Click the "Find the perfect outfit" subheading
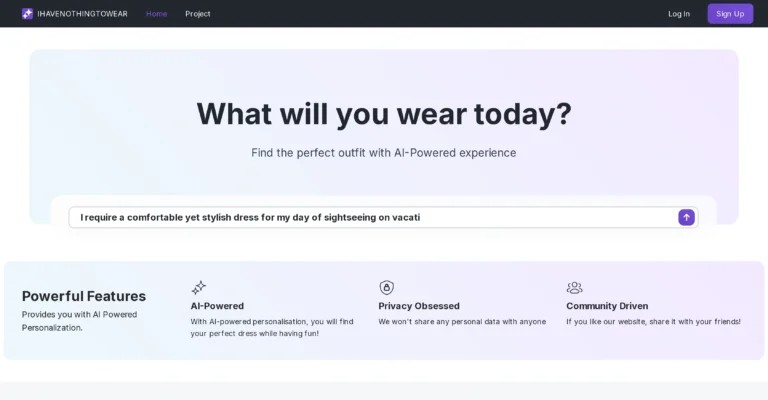The width and height of the screenshot is (768, 400). tap(384, 153)
